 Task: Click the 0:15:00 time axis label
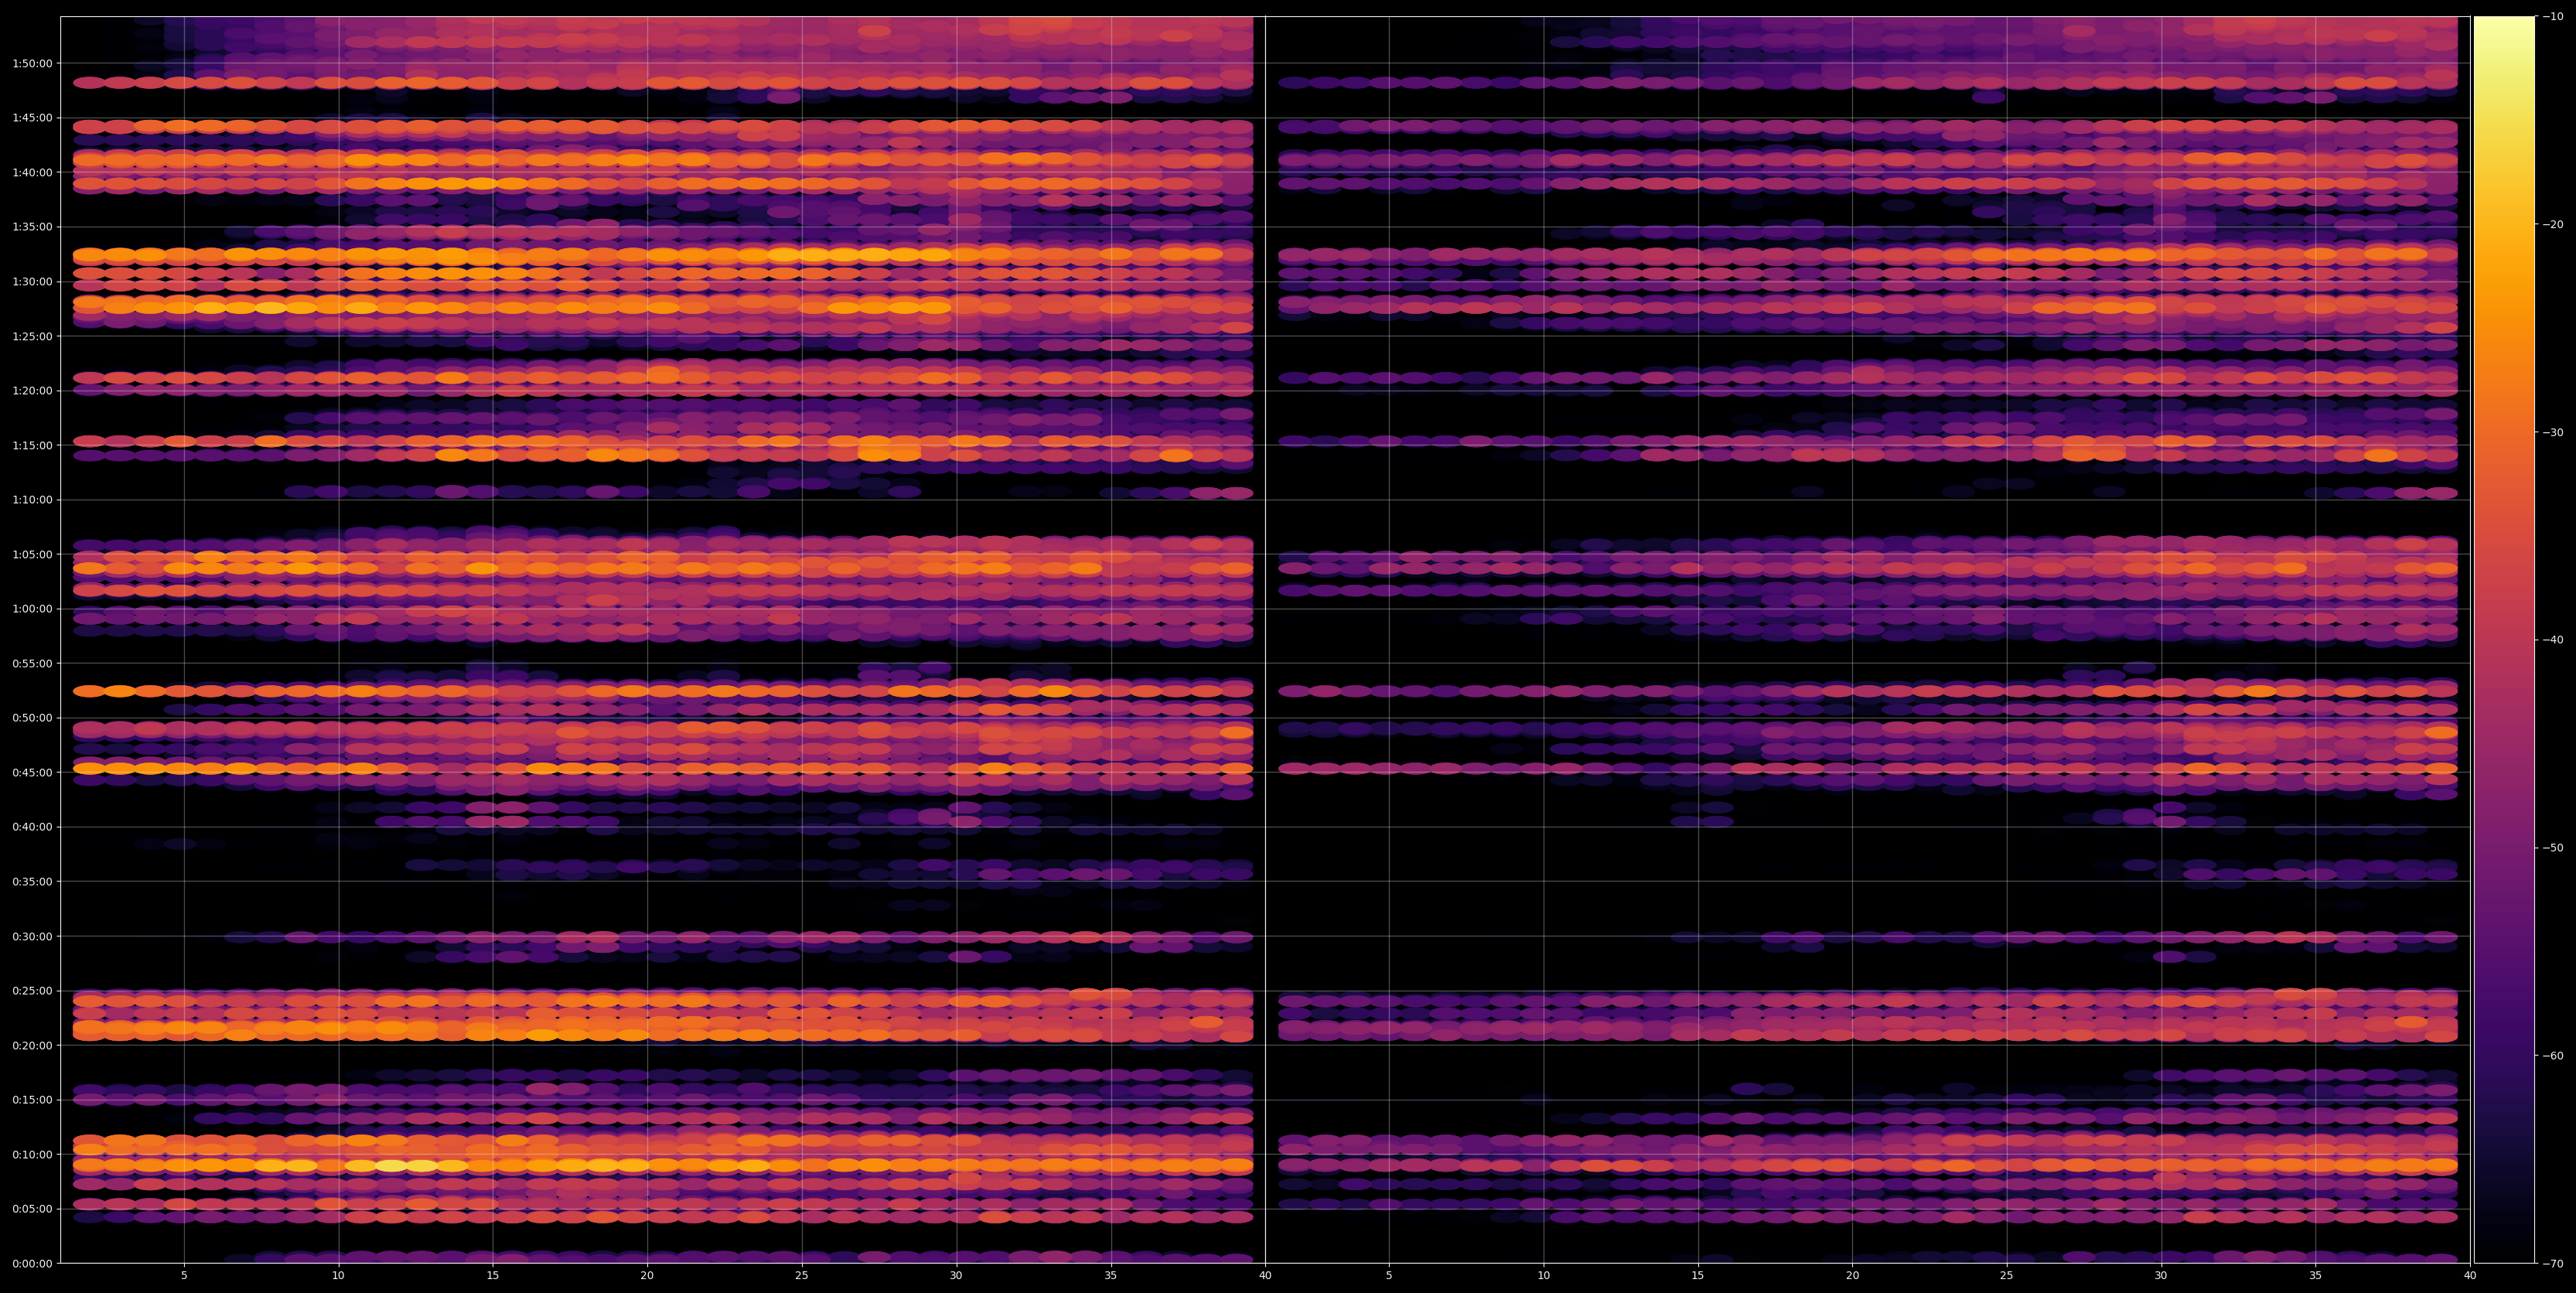32,1100
